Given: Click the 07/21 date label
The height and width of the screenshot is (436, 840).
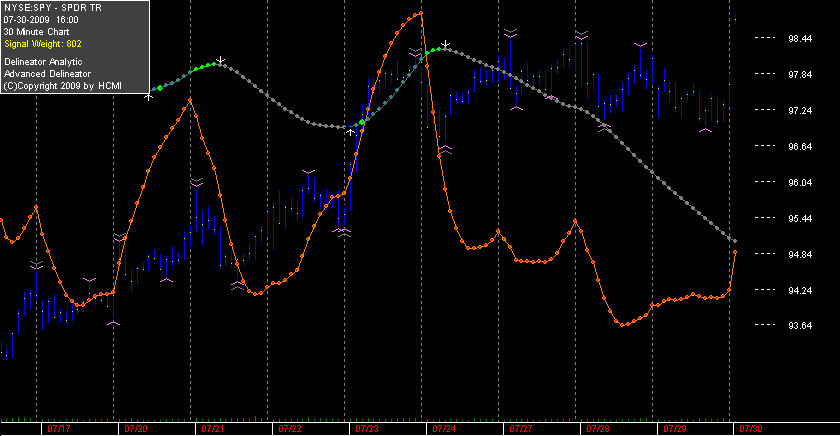Looking at the screenshot, I should (213, 429).
